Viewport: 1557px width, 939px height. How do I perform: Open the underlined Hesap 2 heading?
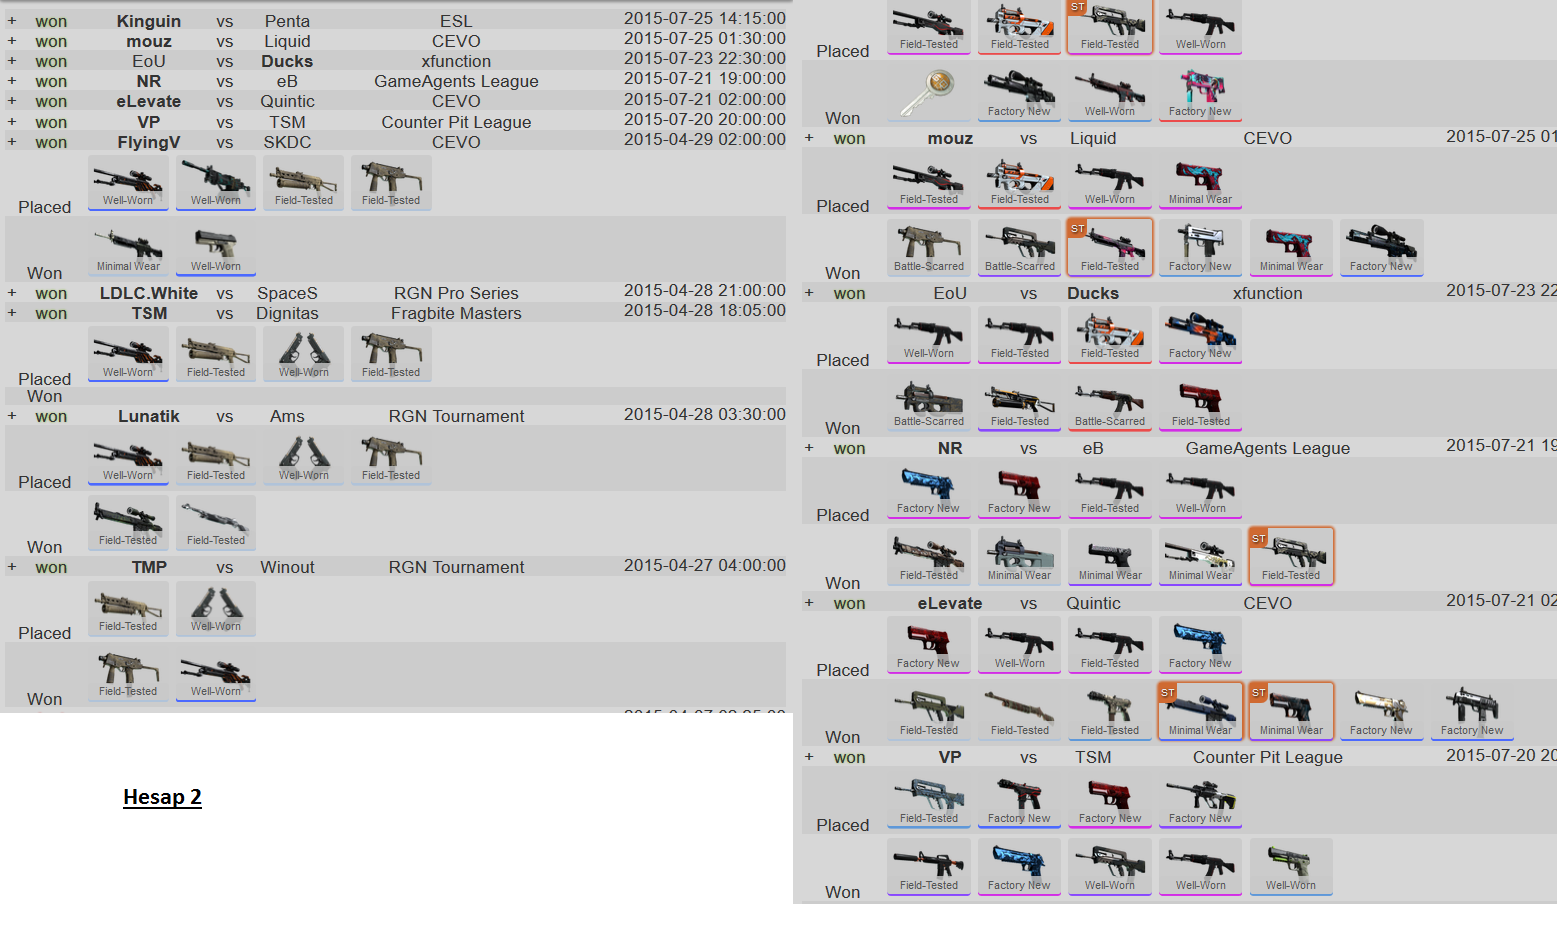(x=162, y=797)
